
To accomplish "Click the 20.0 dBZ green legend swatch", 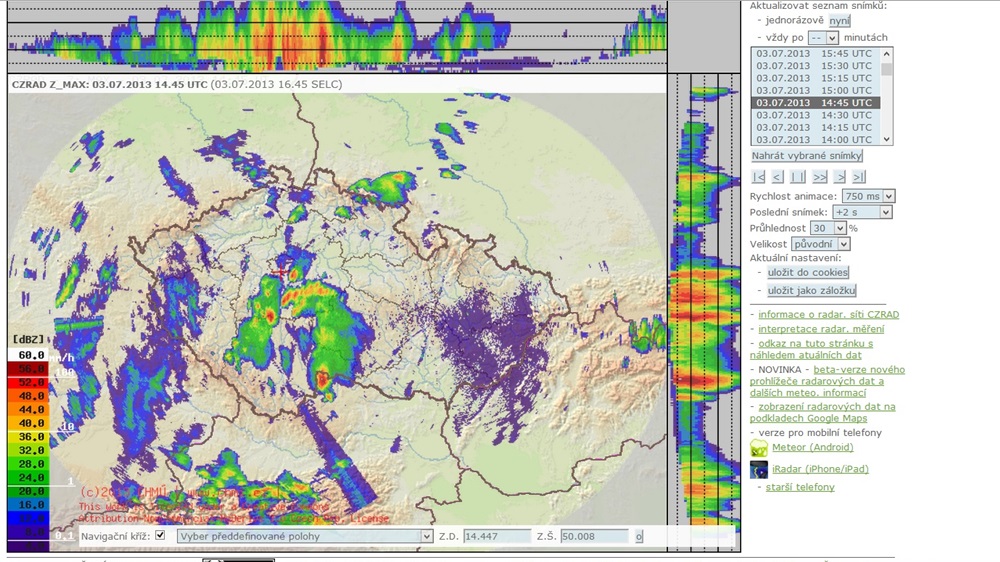I will pyautogui.click(x=28, y=491).
